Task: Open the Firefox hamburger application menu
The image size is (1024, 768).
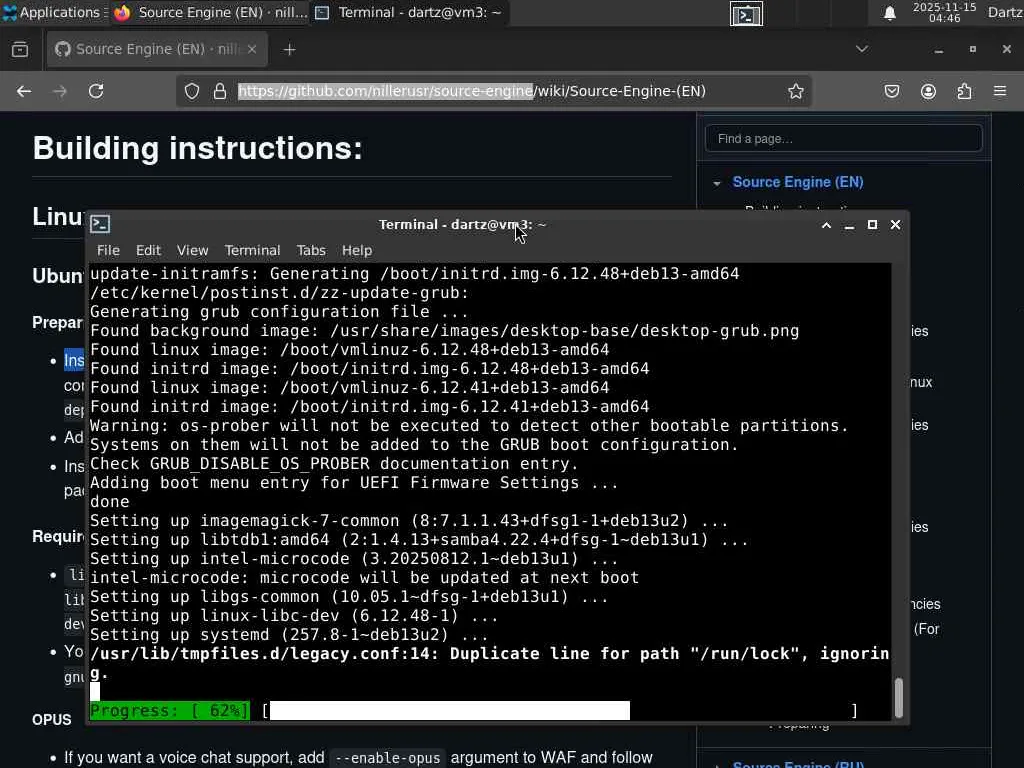Action: [1000, 91]
